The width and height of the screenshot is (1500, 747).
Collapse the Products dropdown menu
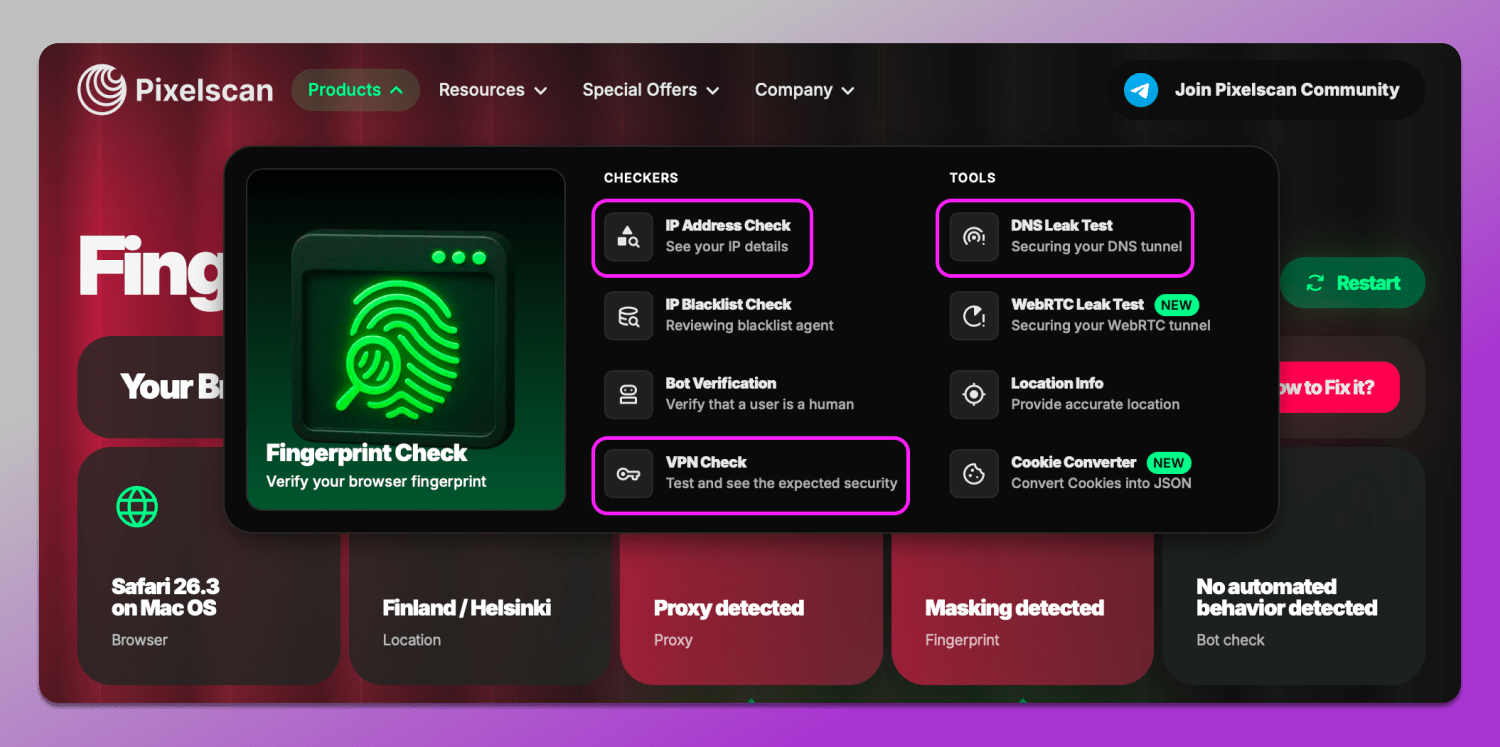click(x=355, y=90)
